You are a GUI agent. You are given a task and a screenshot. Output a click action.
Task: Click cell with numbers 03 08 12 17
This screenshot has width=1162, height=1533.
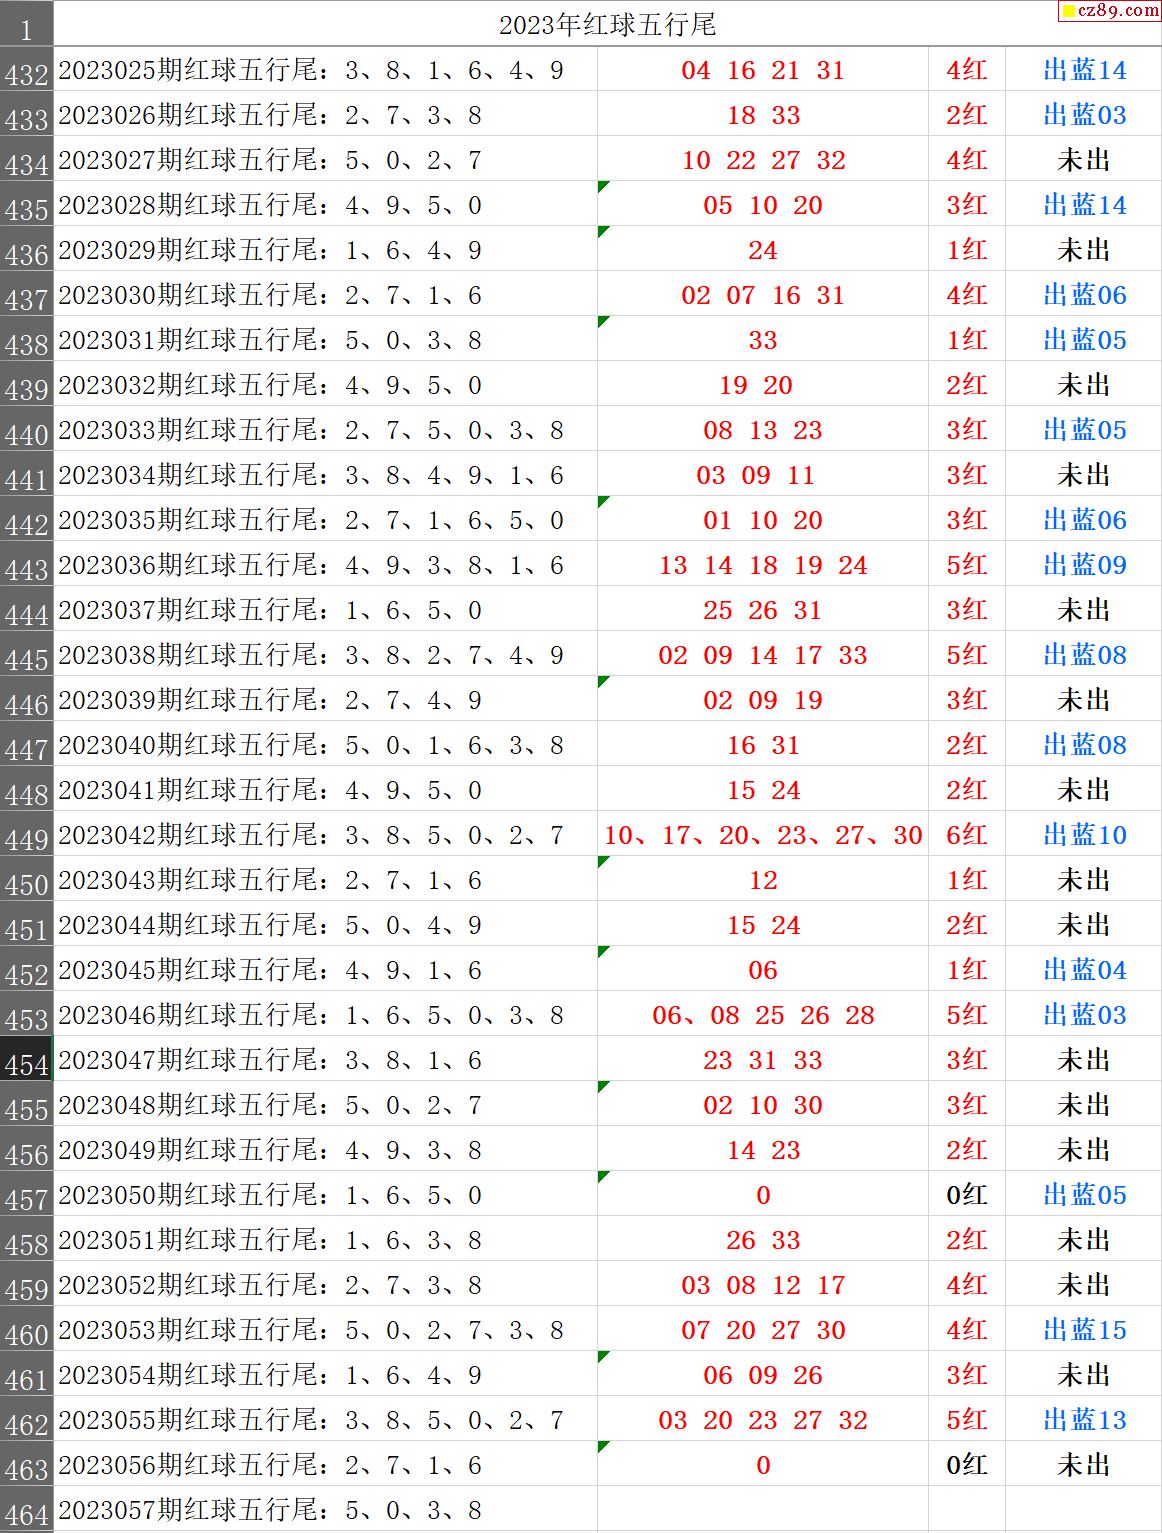pyautogui.click(x=763, y=1285)
